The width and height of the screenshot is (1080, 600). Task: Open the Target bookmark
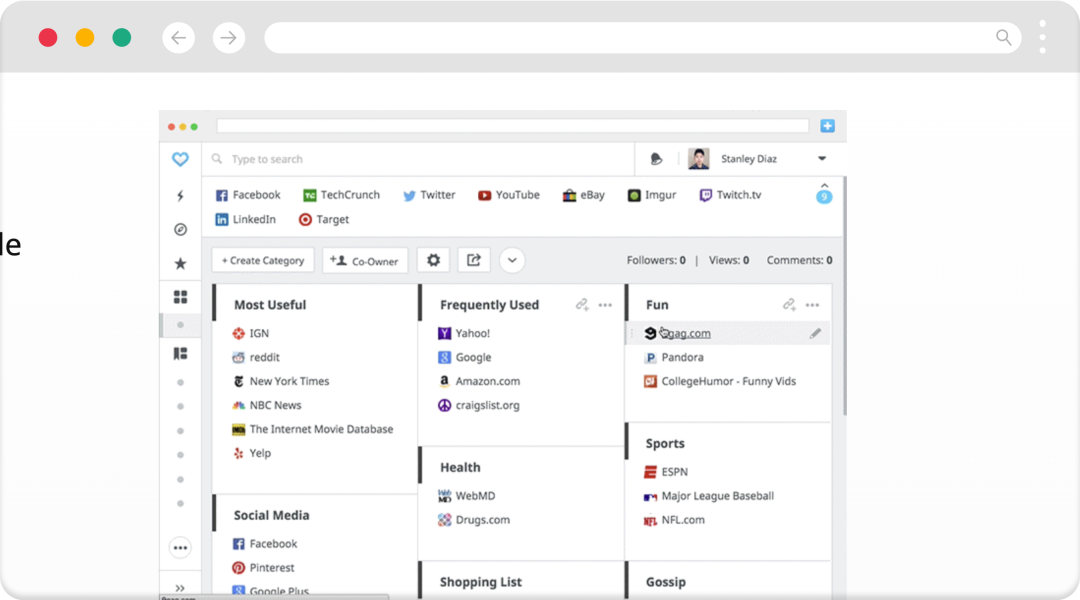324,219
